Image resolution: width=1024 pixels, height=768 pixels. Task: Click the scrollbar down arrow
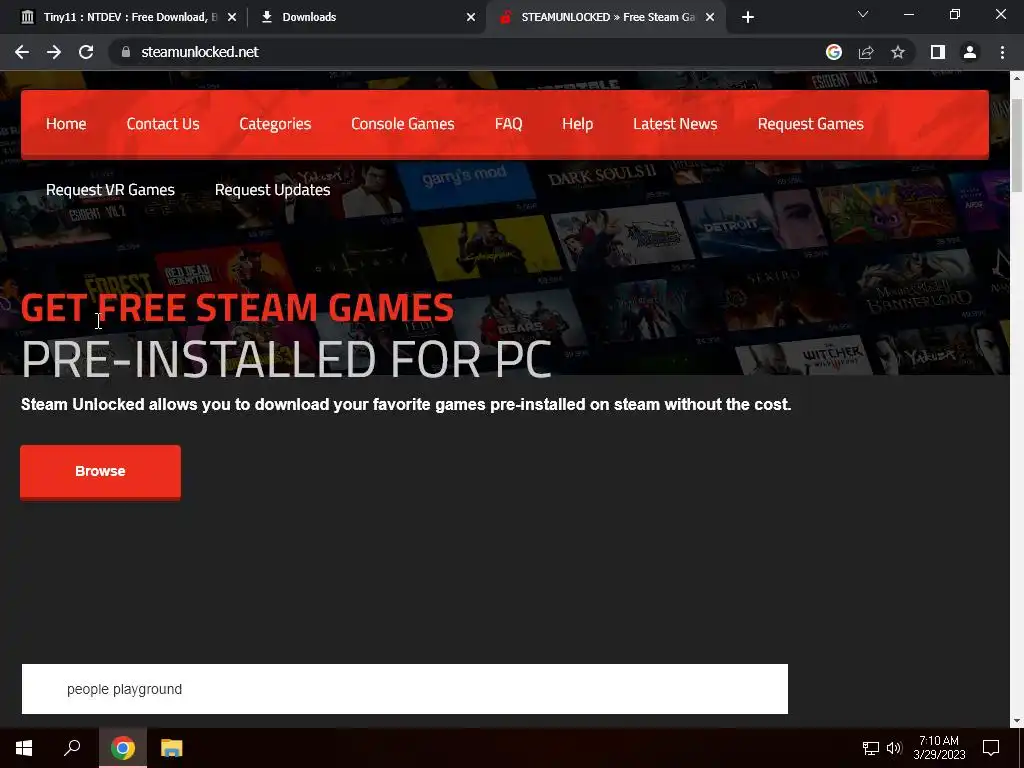click(x=1016, y=721)
